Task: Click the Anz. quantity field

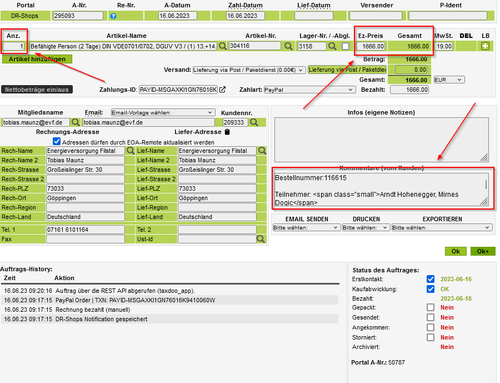Action: pos(14,46)
